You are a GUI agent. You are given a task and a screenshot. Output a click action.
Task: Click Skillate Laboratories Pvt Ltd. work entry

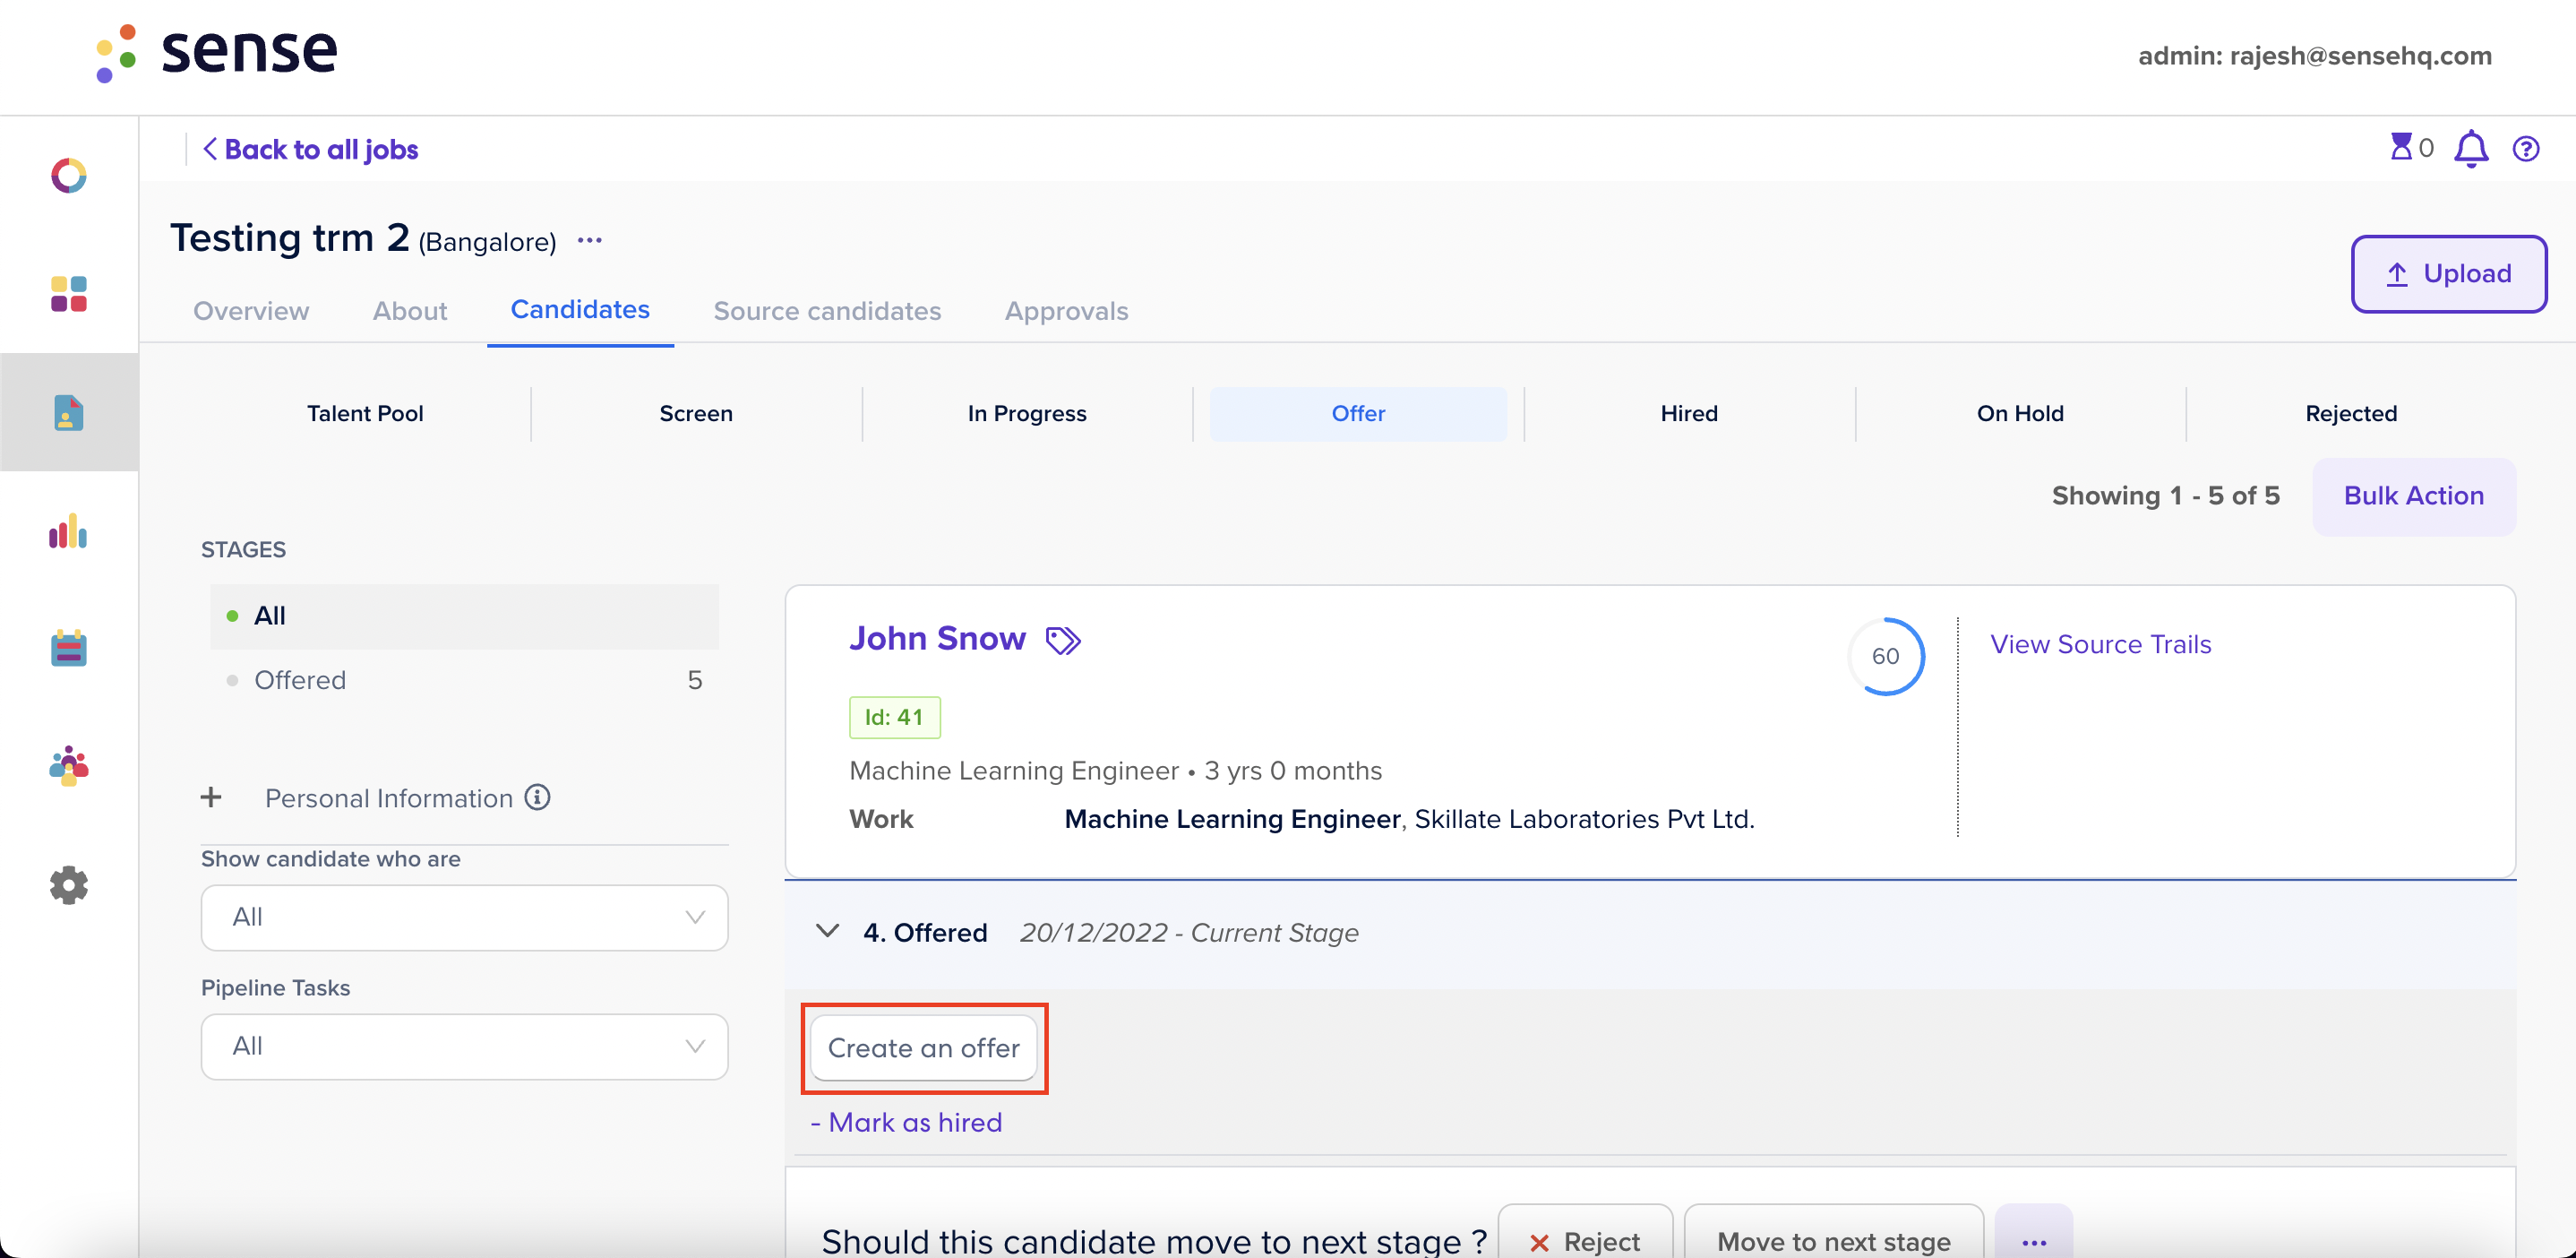click(x=1584, y=819)
